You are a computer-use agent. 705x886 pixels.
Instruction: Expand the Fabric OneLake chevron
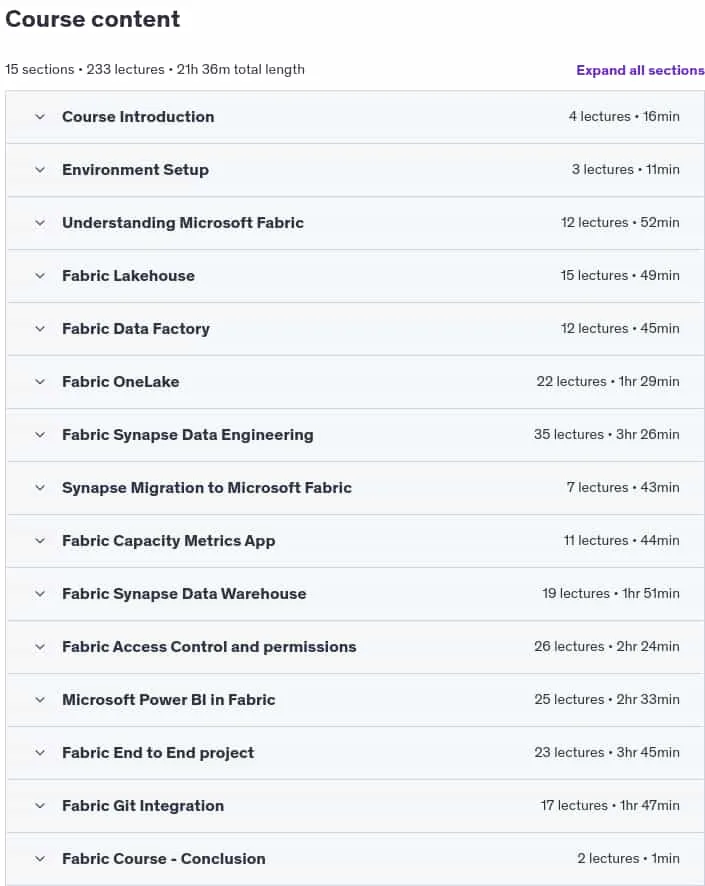[x=40, y=381]
